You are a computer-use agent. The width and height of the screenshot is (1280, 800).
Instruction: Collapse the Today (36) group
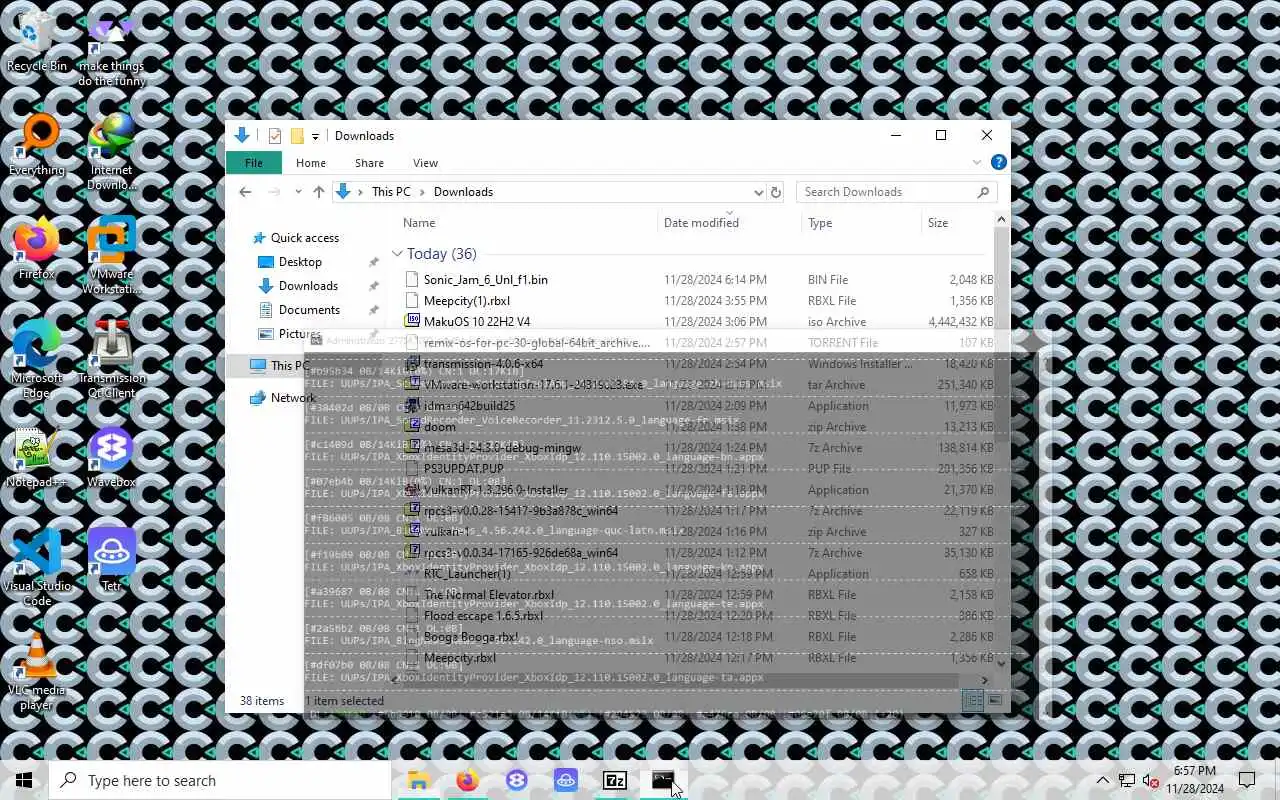tap(398, 254)
